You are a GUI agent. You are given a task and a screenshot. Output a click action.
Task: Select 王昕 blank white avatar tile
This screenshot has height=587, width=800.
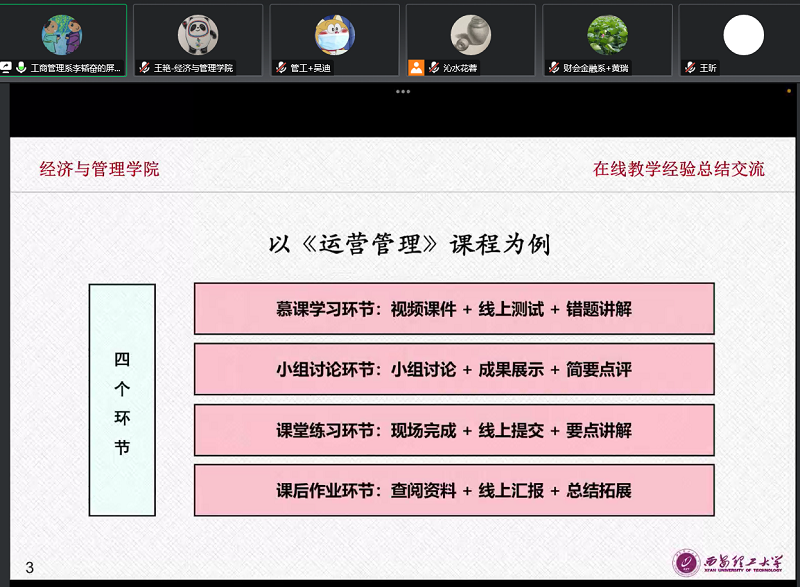[x=743, y=36]
